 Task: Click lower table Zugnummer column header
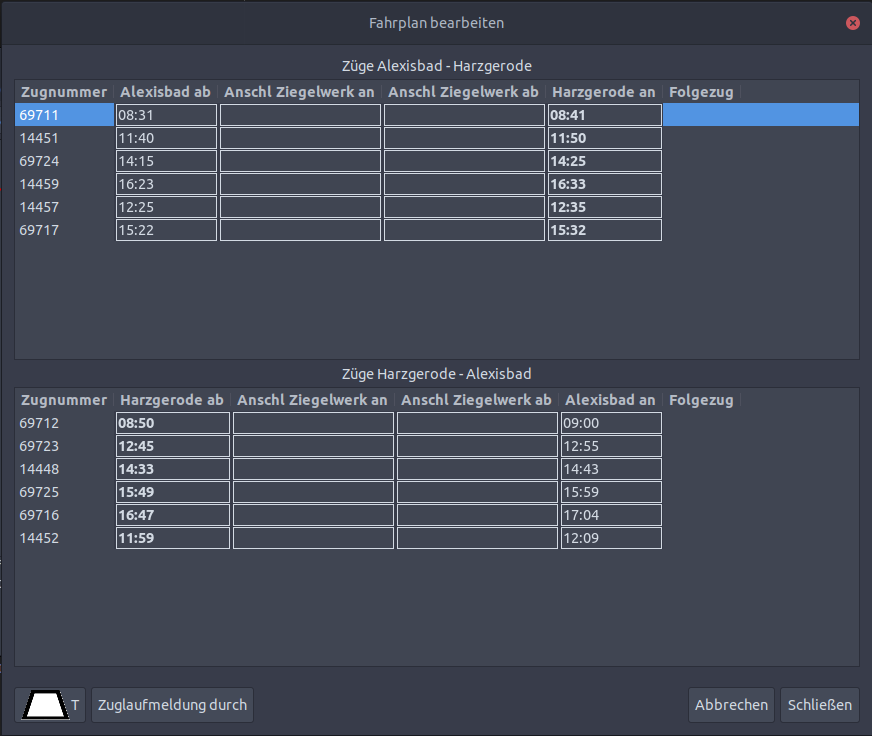coord(64,400)
